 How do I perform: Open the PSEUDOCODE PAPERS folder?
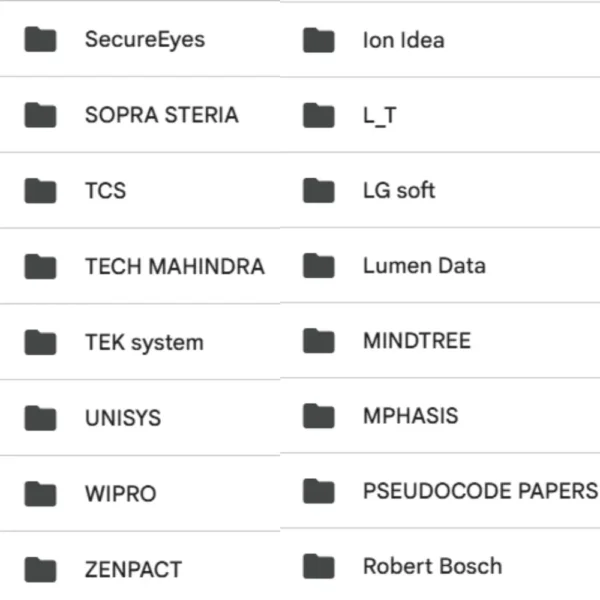(479, 491)
